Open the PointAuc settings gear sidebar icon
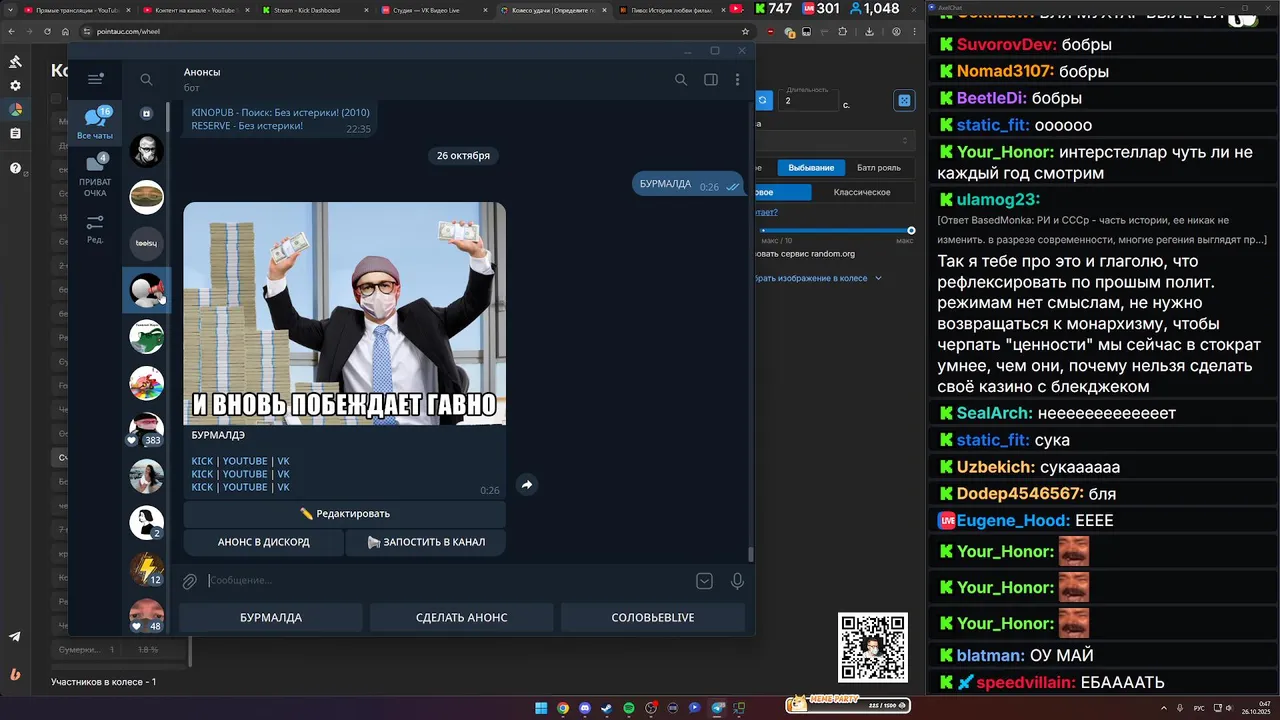This screenshot has height=720, width=1280. tap(15, 86)
